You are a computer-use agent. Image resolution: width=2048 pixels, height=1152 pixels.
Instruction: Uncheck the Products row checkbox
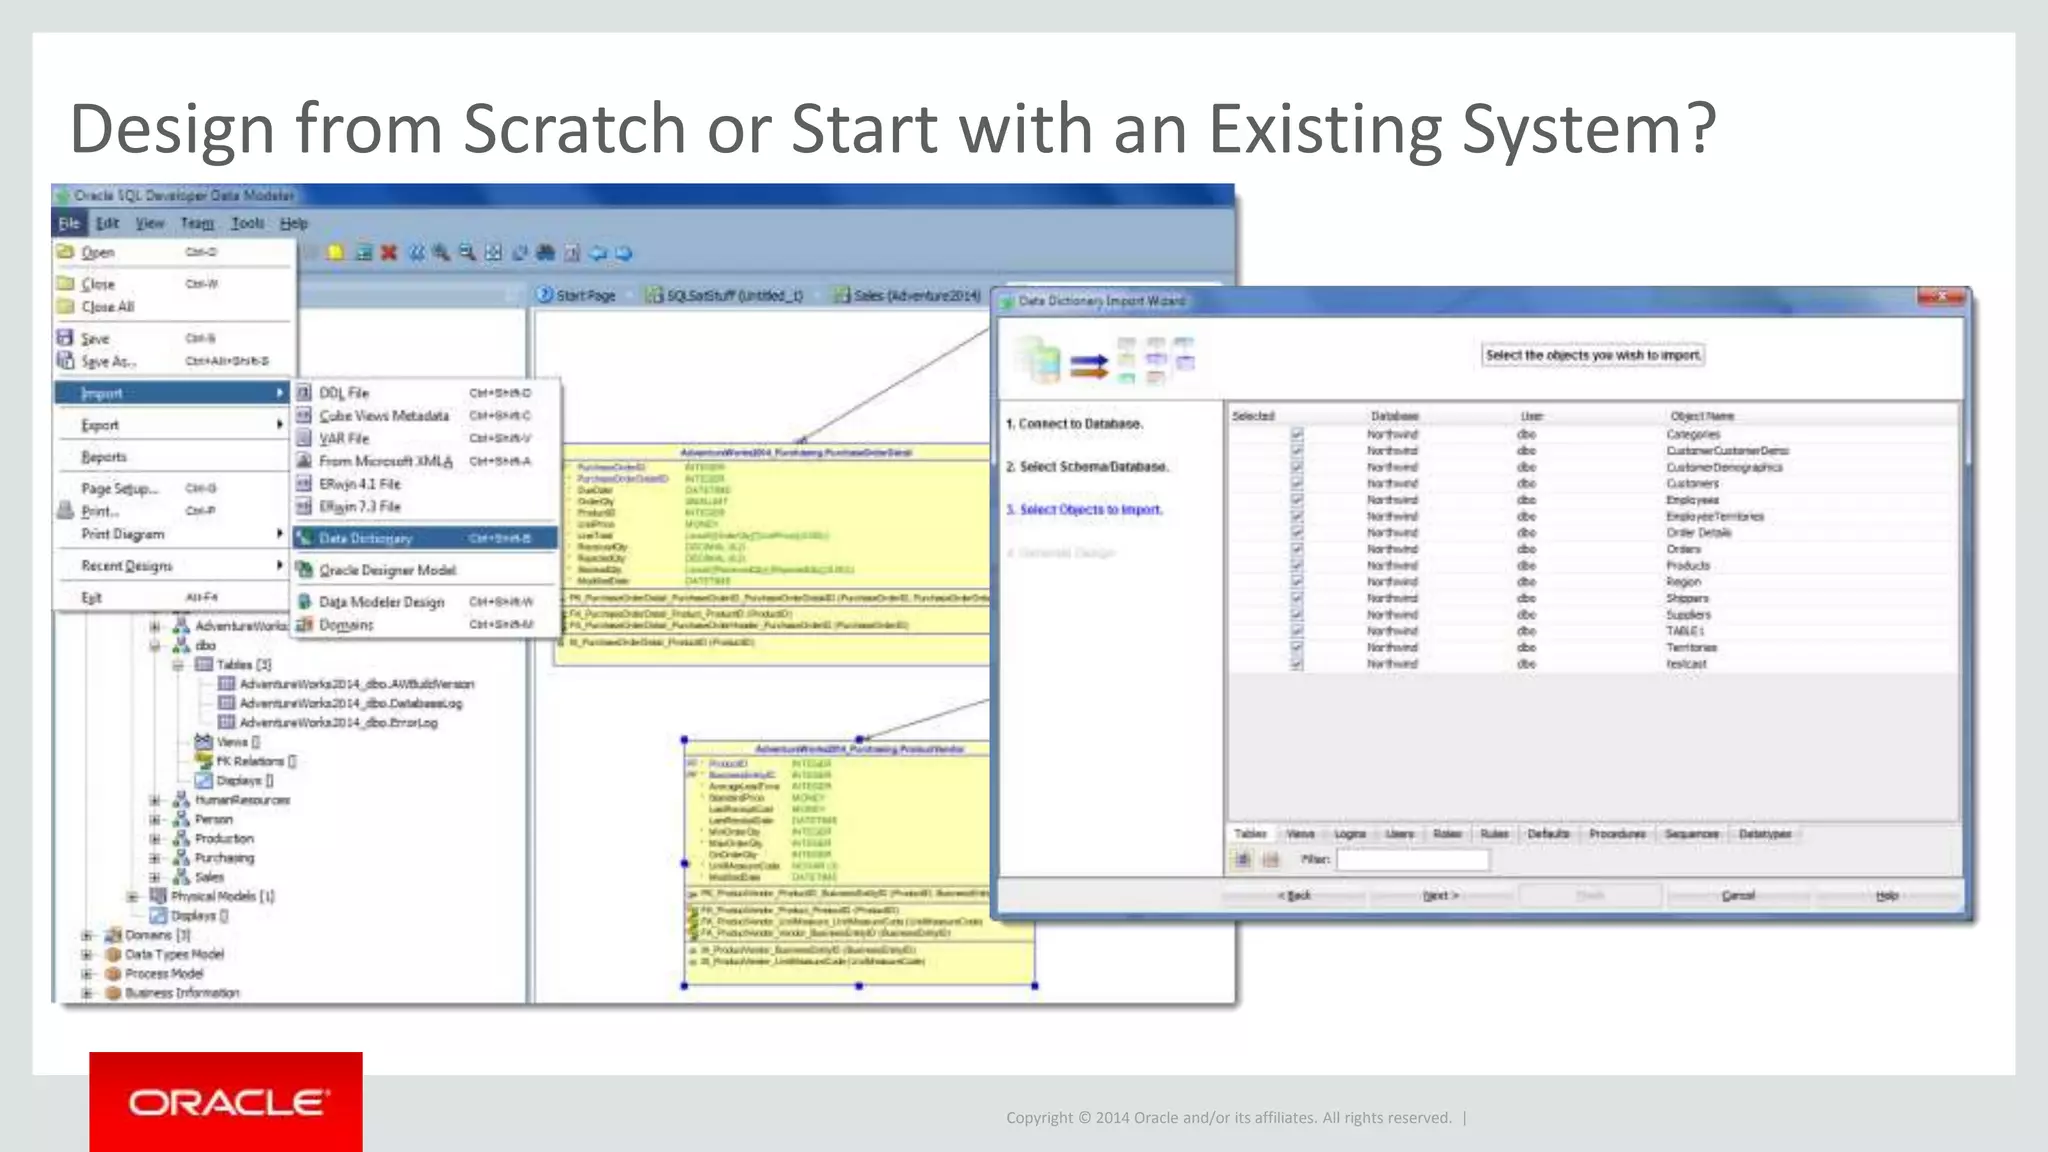click(1297, 565)
